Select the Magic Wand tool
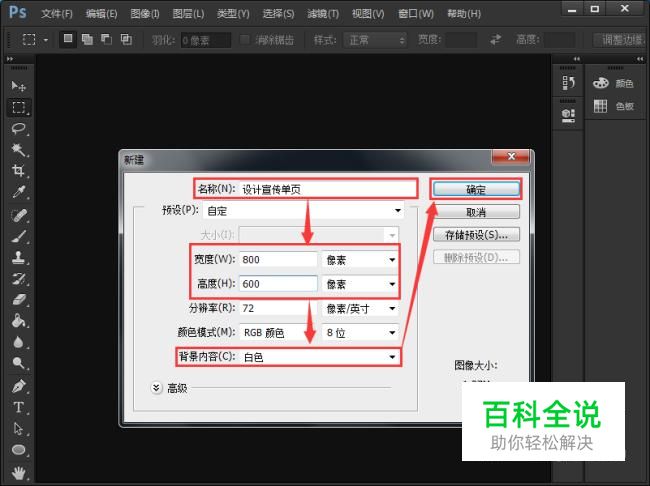The width and height of the screenshot is (650, 486). 18,149
